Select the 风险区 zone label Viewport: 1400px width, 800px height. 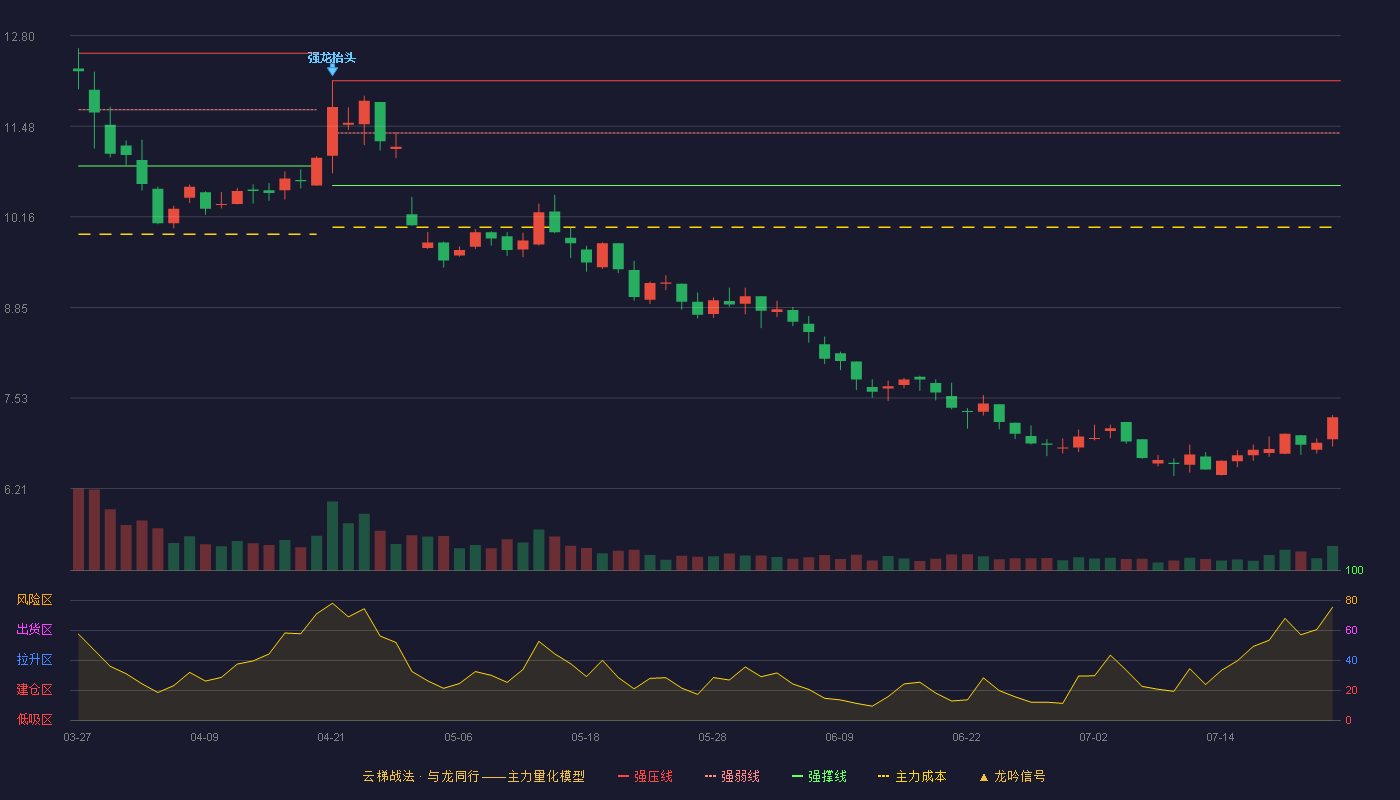[x=34, y=600]
